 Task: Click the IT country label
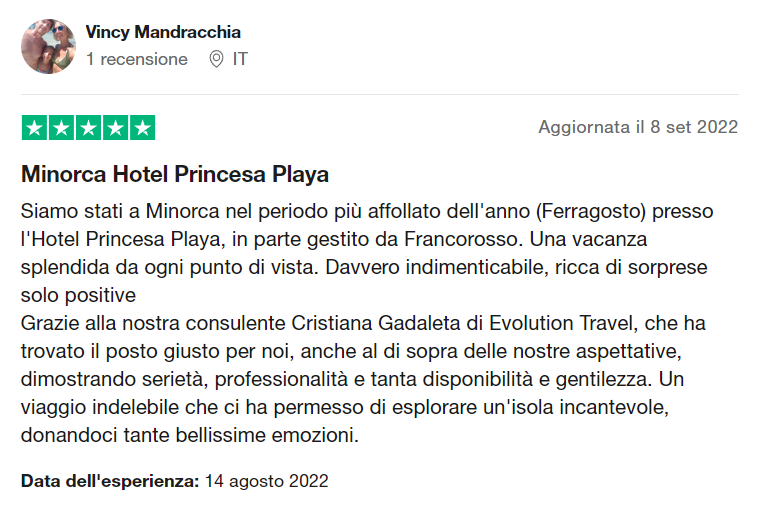240,60
